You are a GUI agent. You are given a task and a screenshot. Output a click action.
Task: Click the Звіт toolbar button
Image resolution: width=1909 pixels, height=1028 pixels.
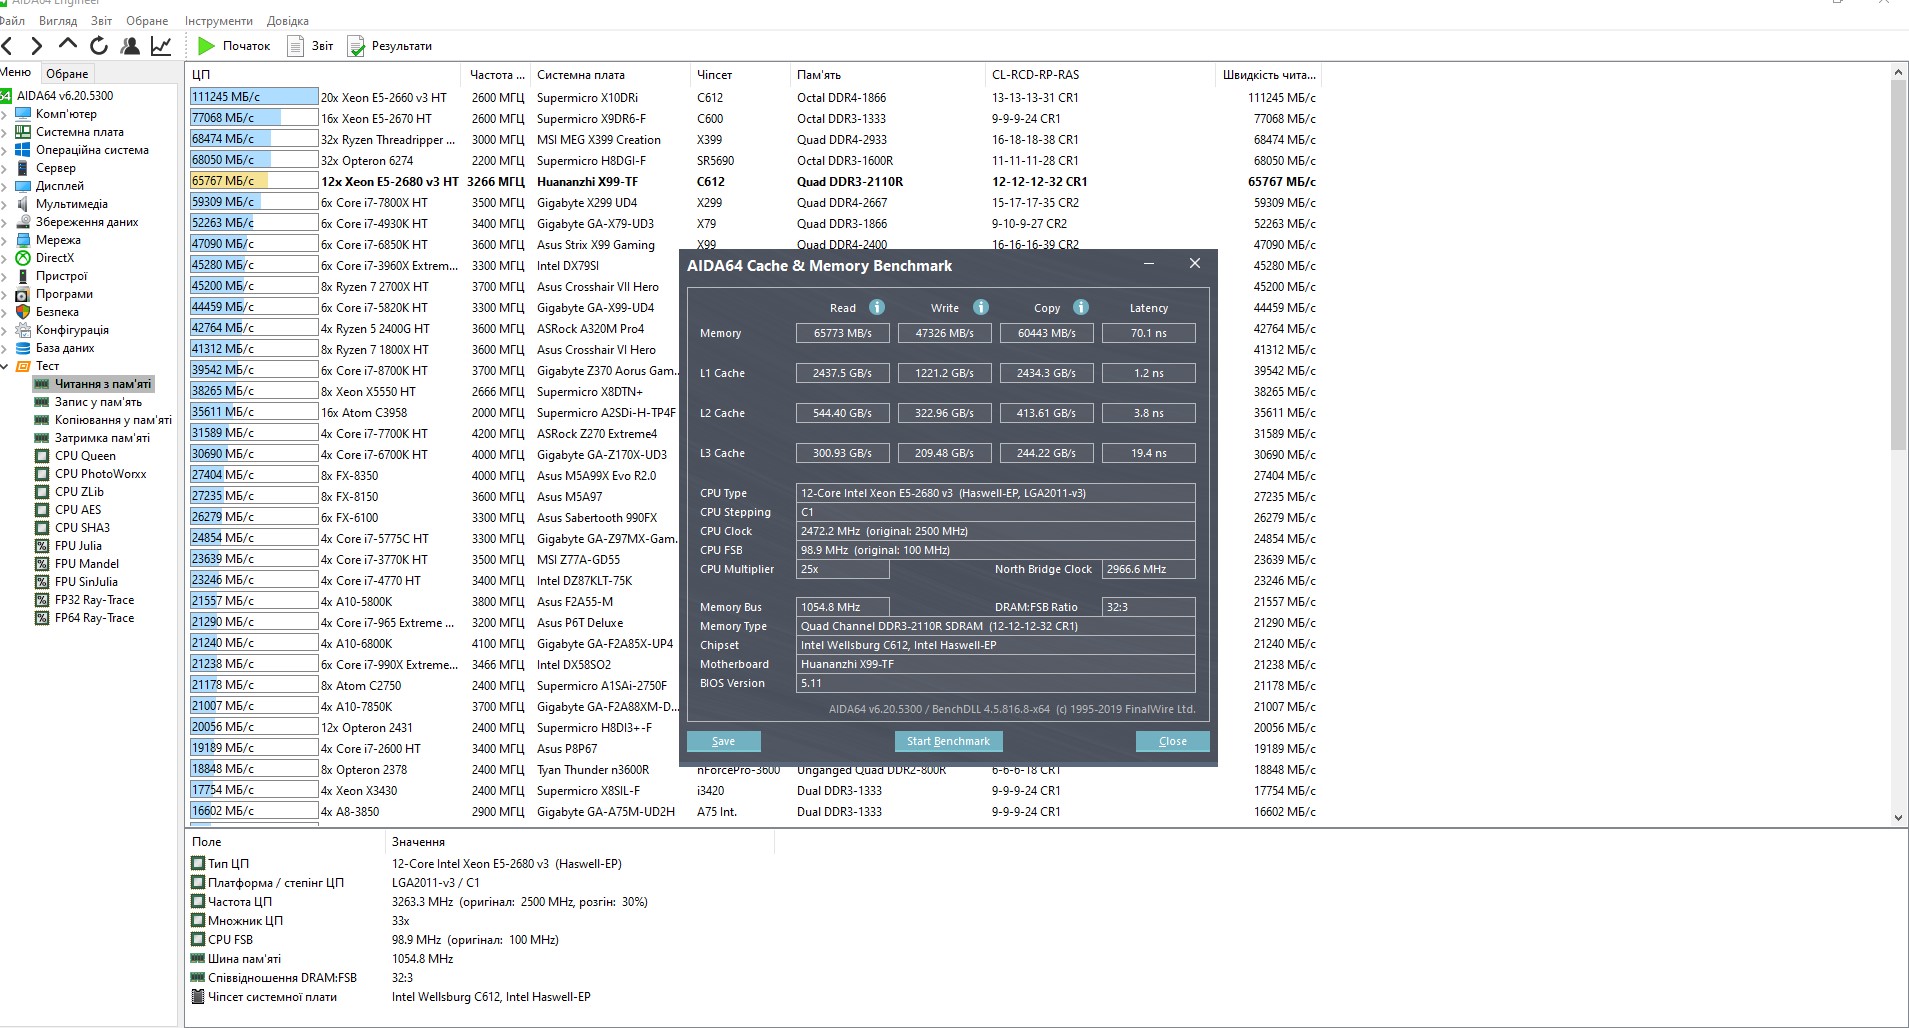pyautogui.click(x=310, y=45)
